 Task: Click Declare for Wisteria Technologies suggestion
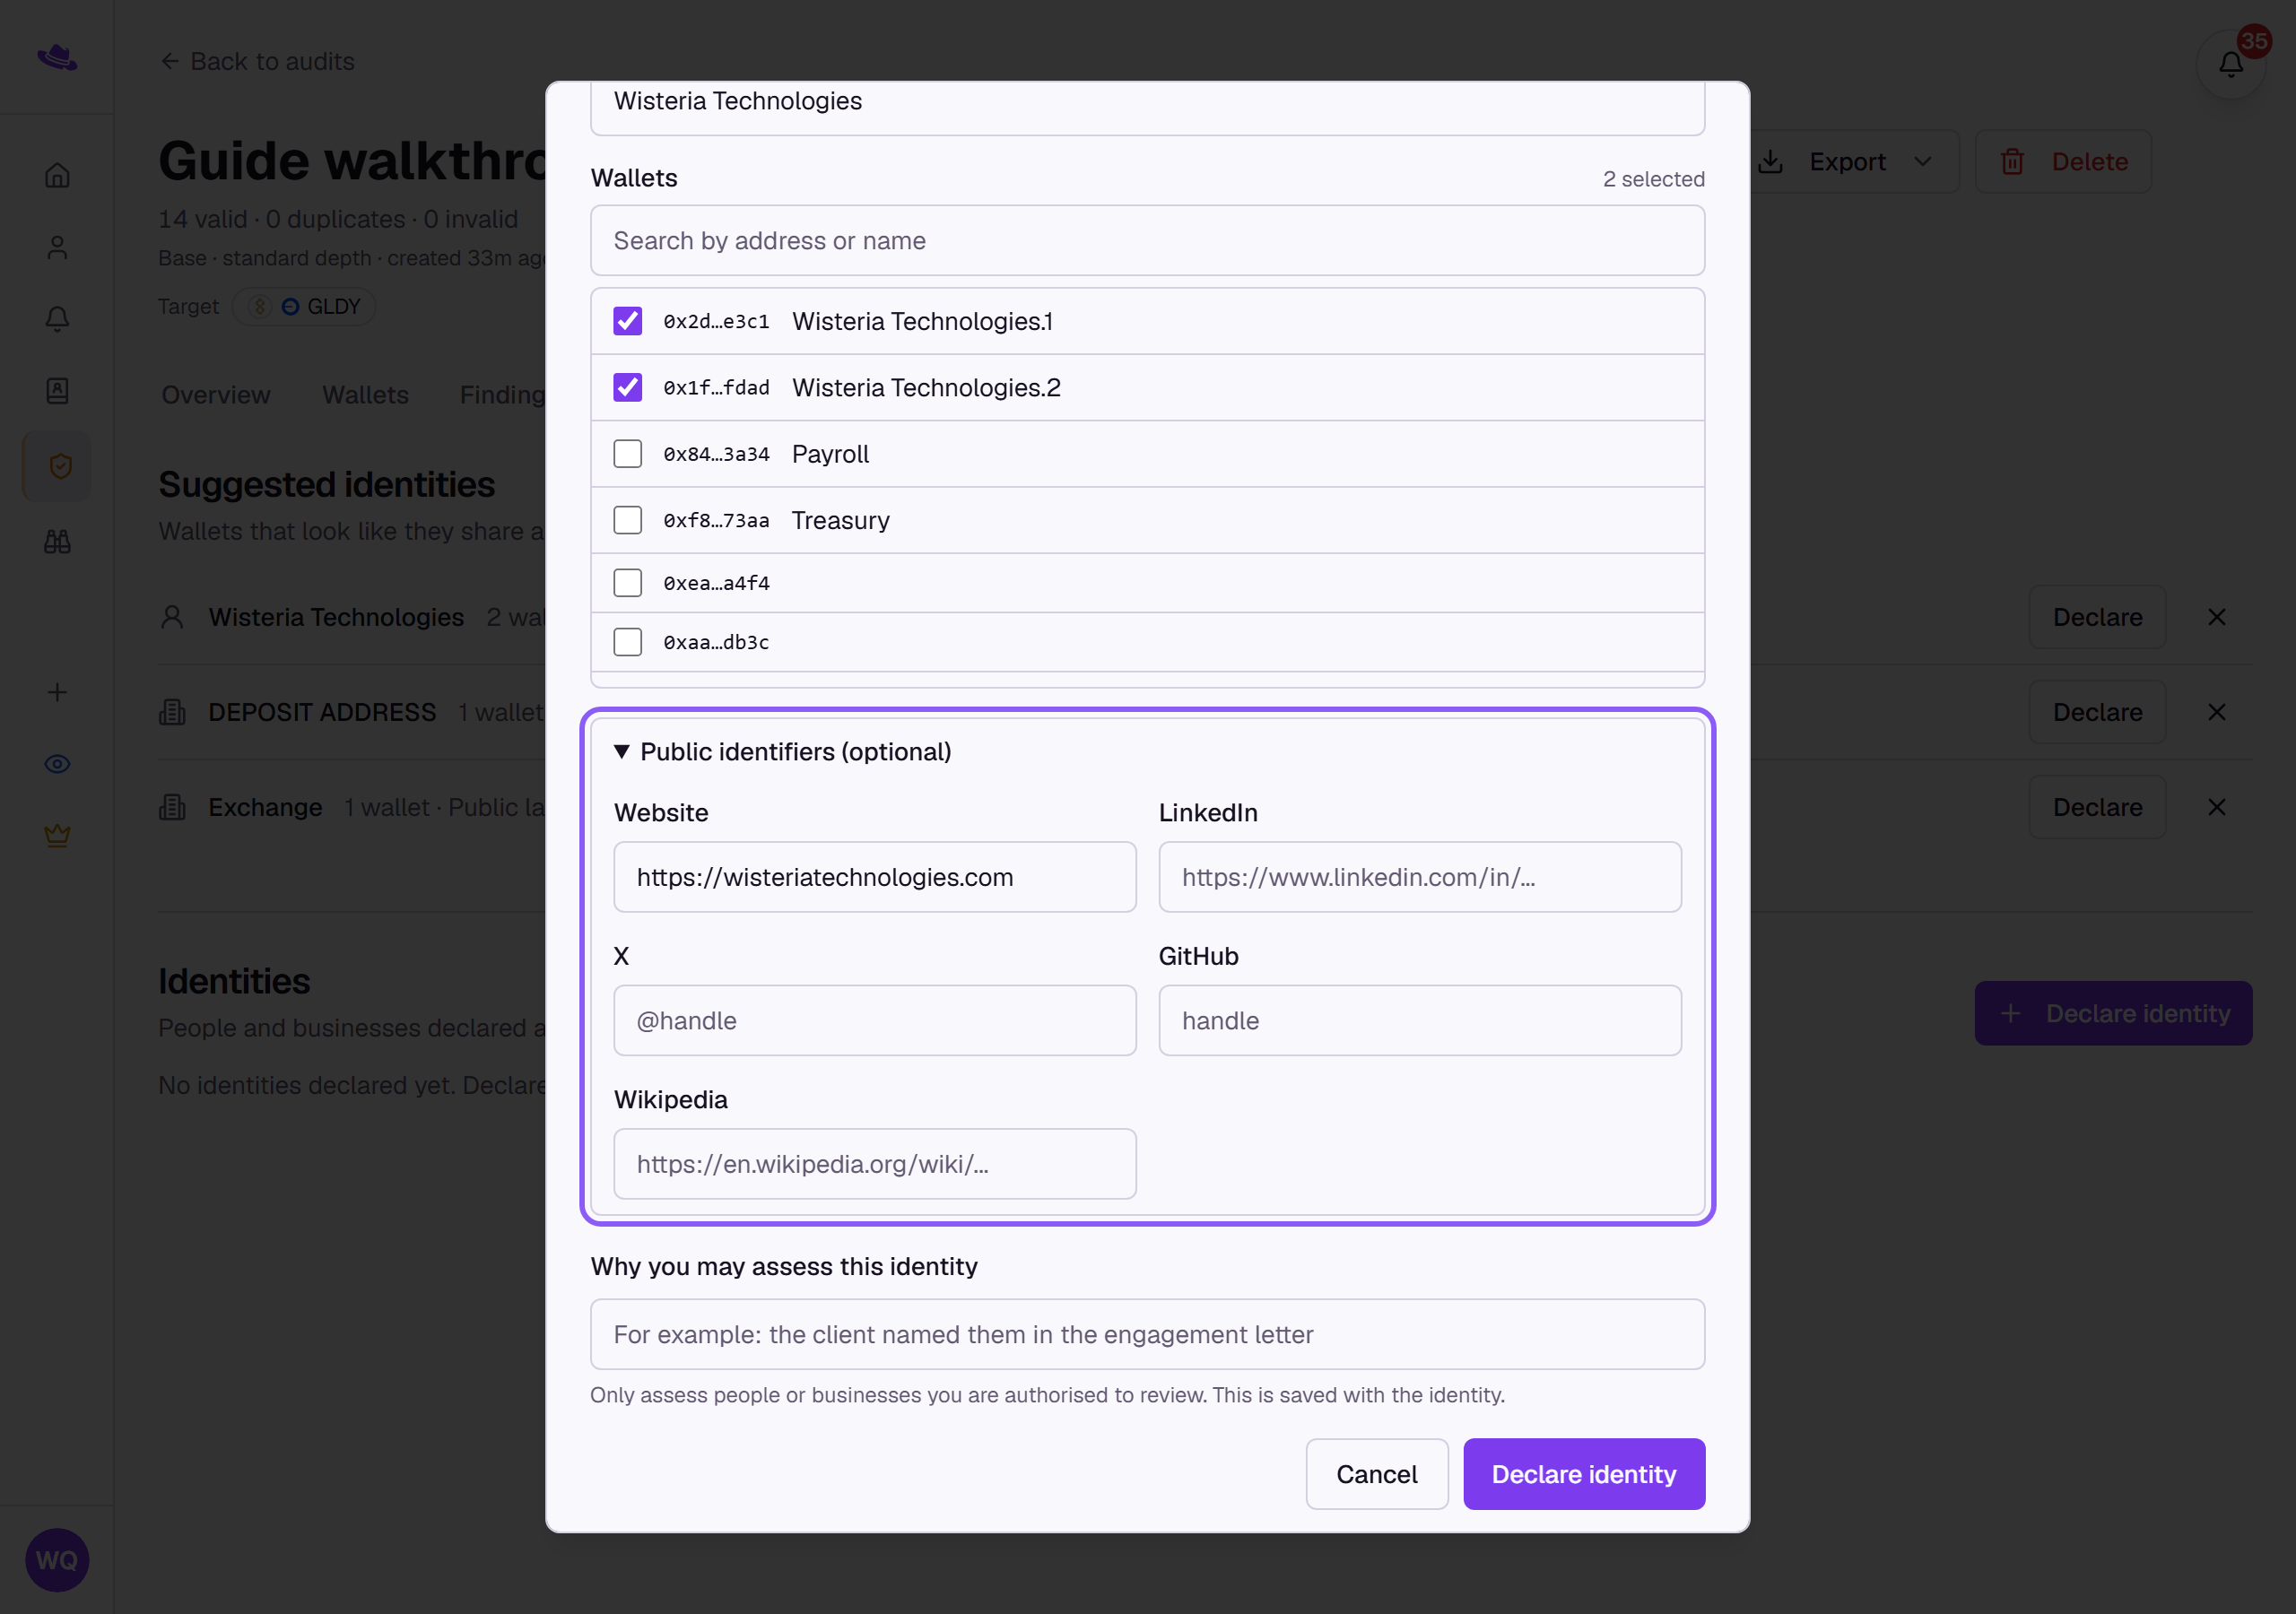[x=2097, y=617]
